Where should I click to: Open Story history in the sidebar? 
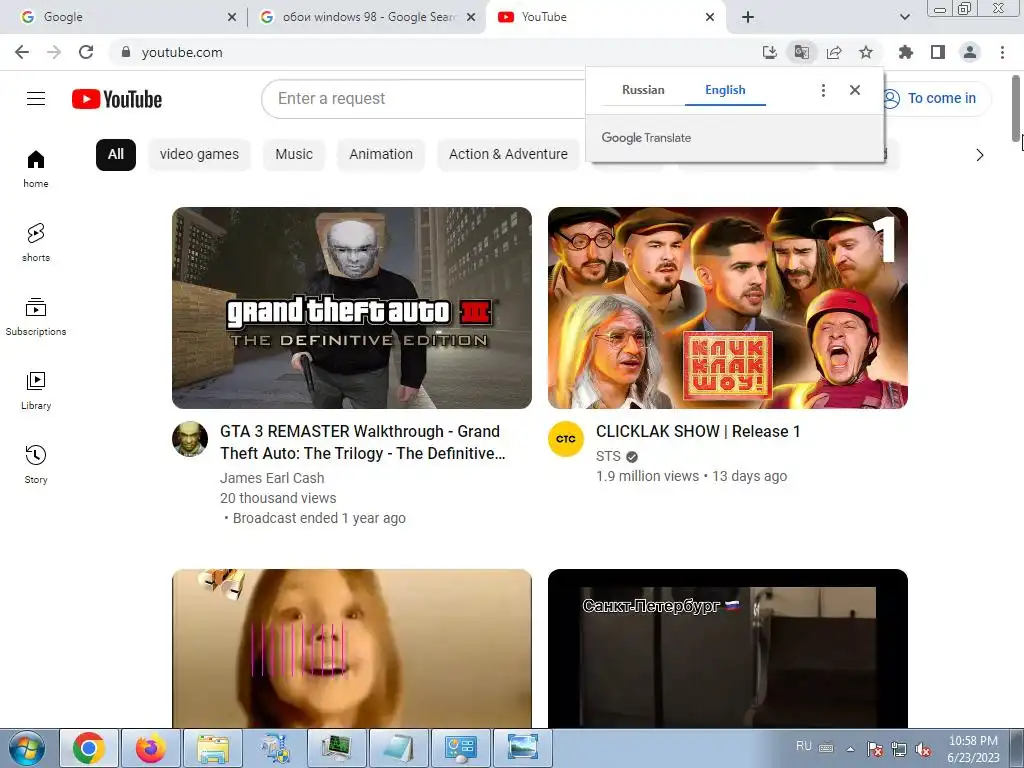click(36, 464)
